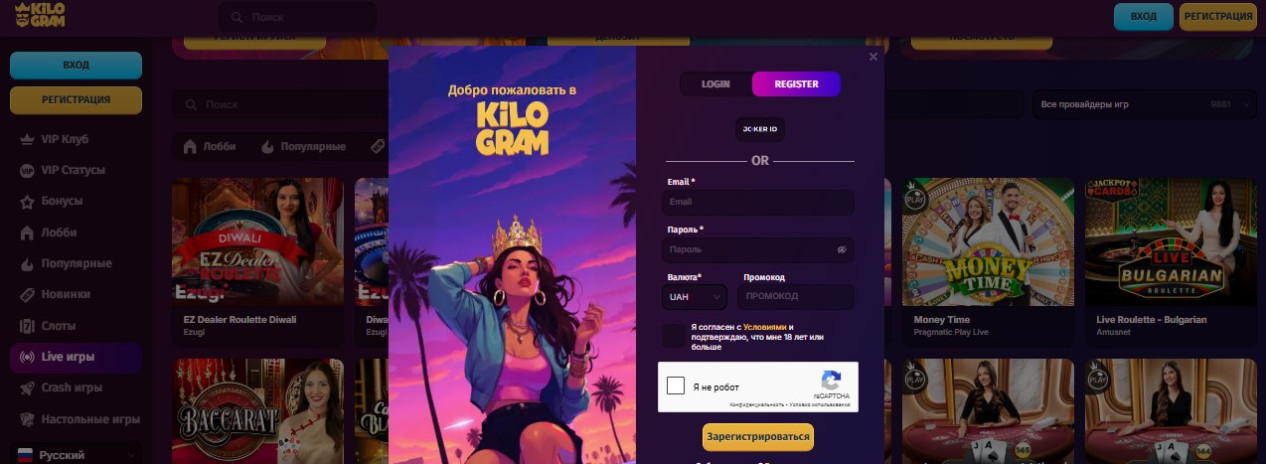Focus the Email input field
The width and height of the screenshot is (1266, 464).
point(758,202)
